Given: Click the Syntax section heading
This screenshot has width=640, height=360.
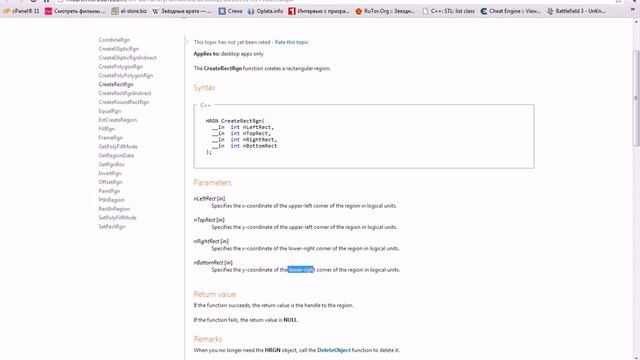Looking at the screenshot, I should point(204,88).
